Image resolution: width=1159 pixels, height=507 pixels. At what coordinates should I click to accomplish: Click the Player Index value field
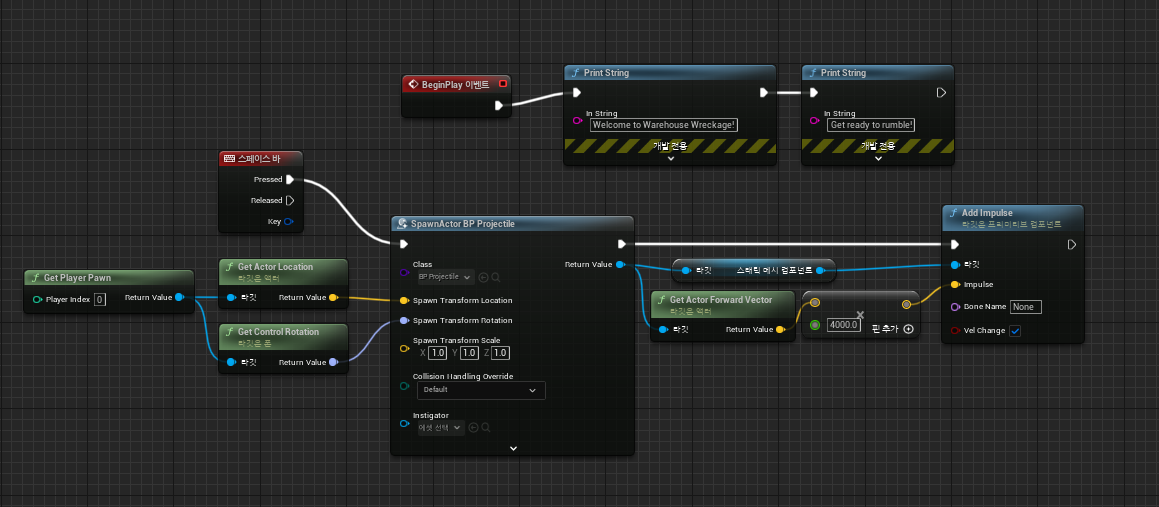[100, 298]
